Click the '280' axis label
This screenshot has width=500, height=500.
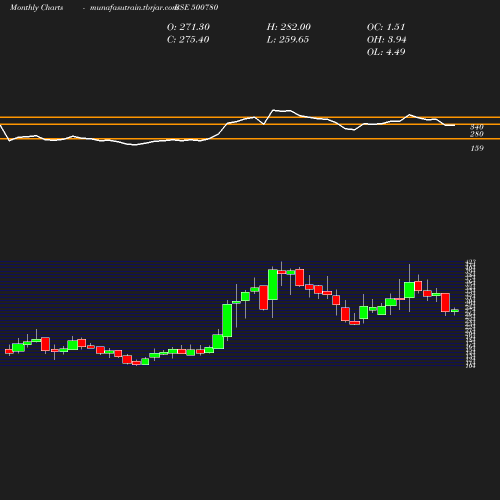pyautogui.click(x=477, y=134)
